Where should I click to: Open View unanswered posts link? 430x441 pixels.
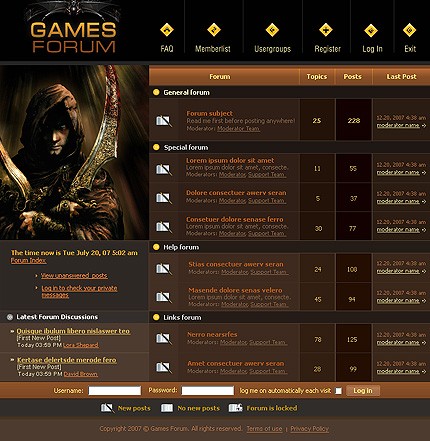74,275
